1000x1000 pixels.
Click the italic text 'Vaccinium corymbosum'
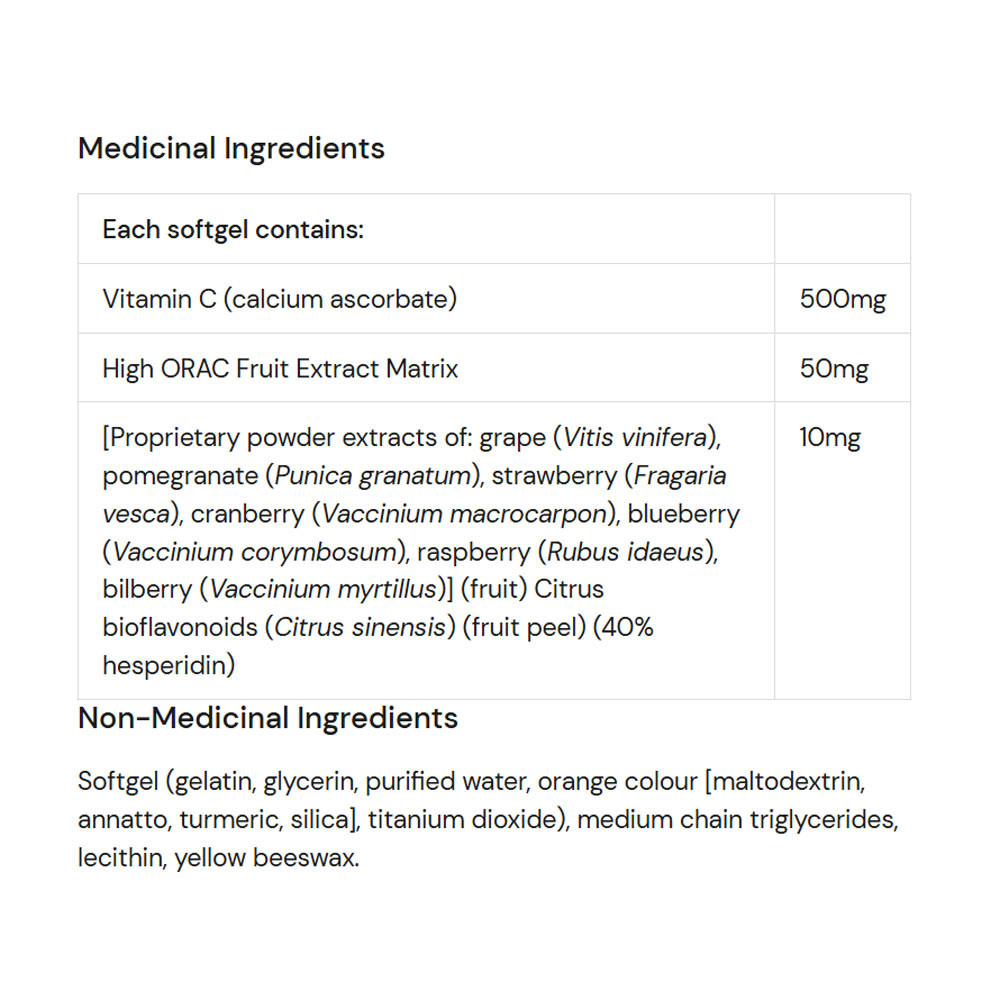pos(254,552)
